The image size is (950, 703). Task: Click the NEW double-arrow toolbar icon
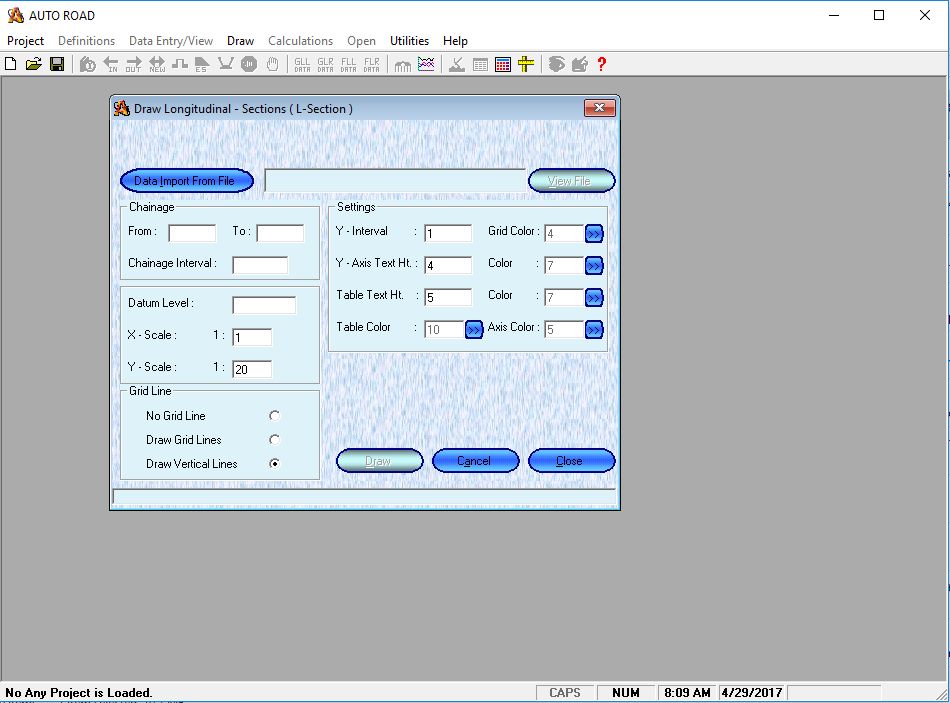(157, 64)
